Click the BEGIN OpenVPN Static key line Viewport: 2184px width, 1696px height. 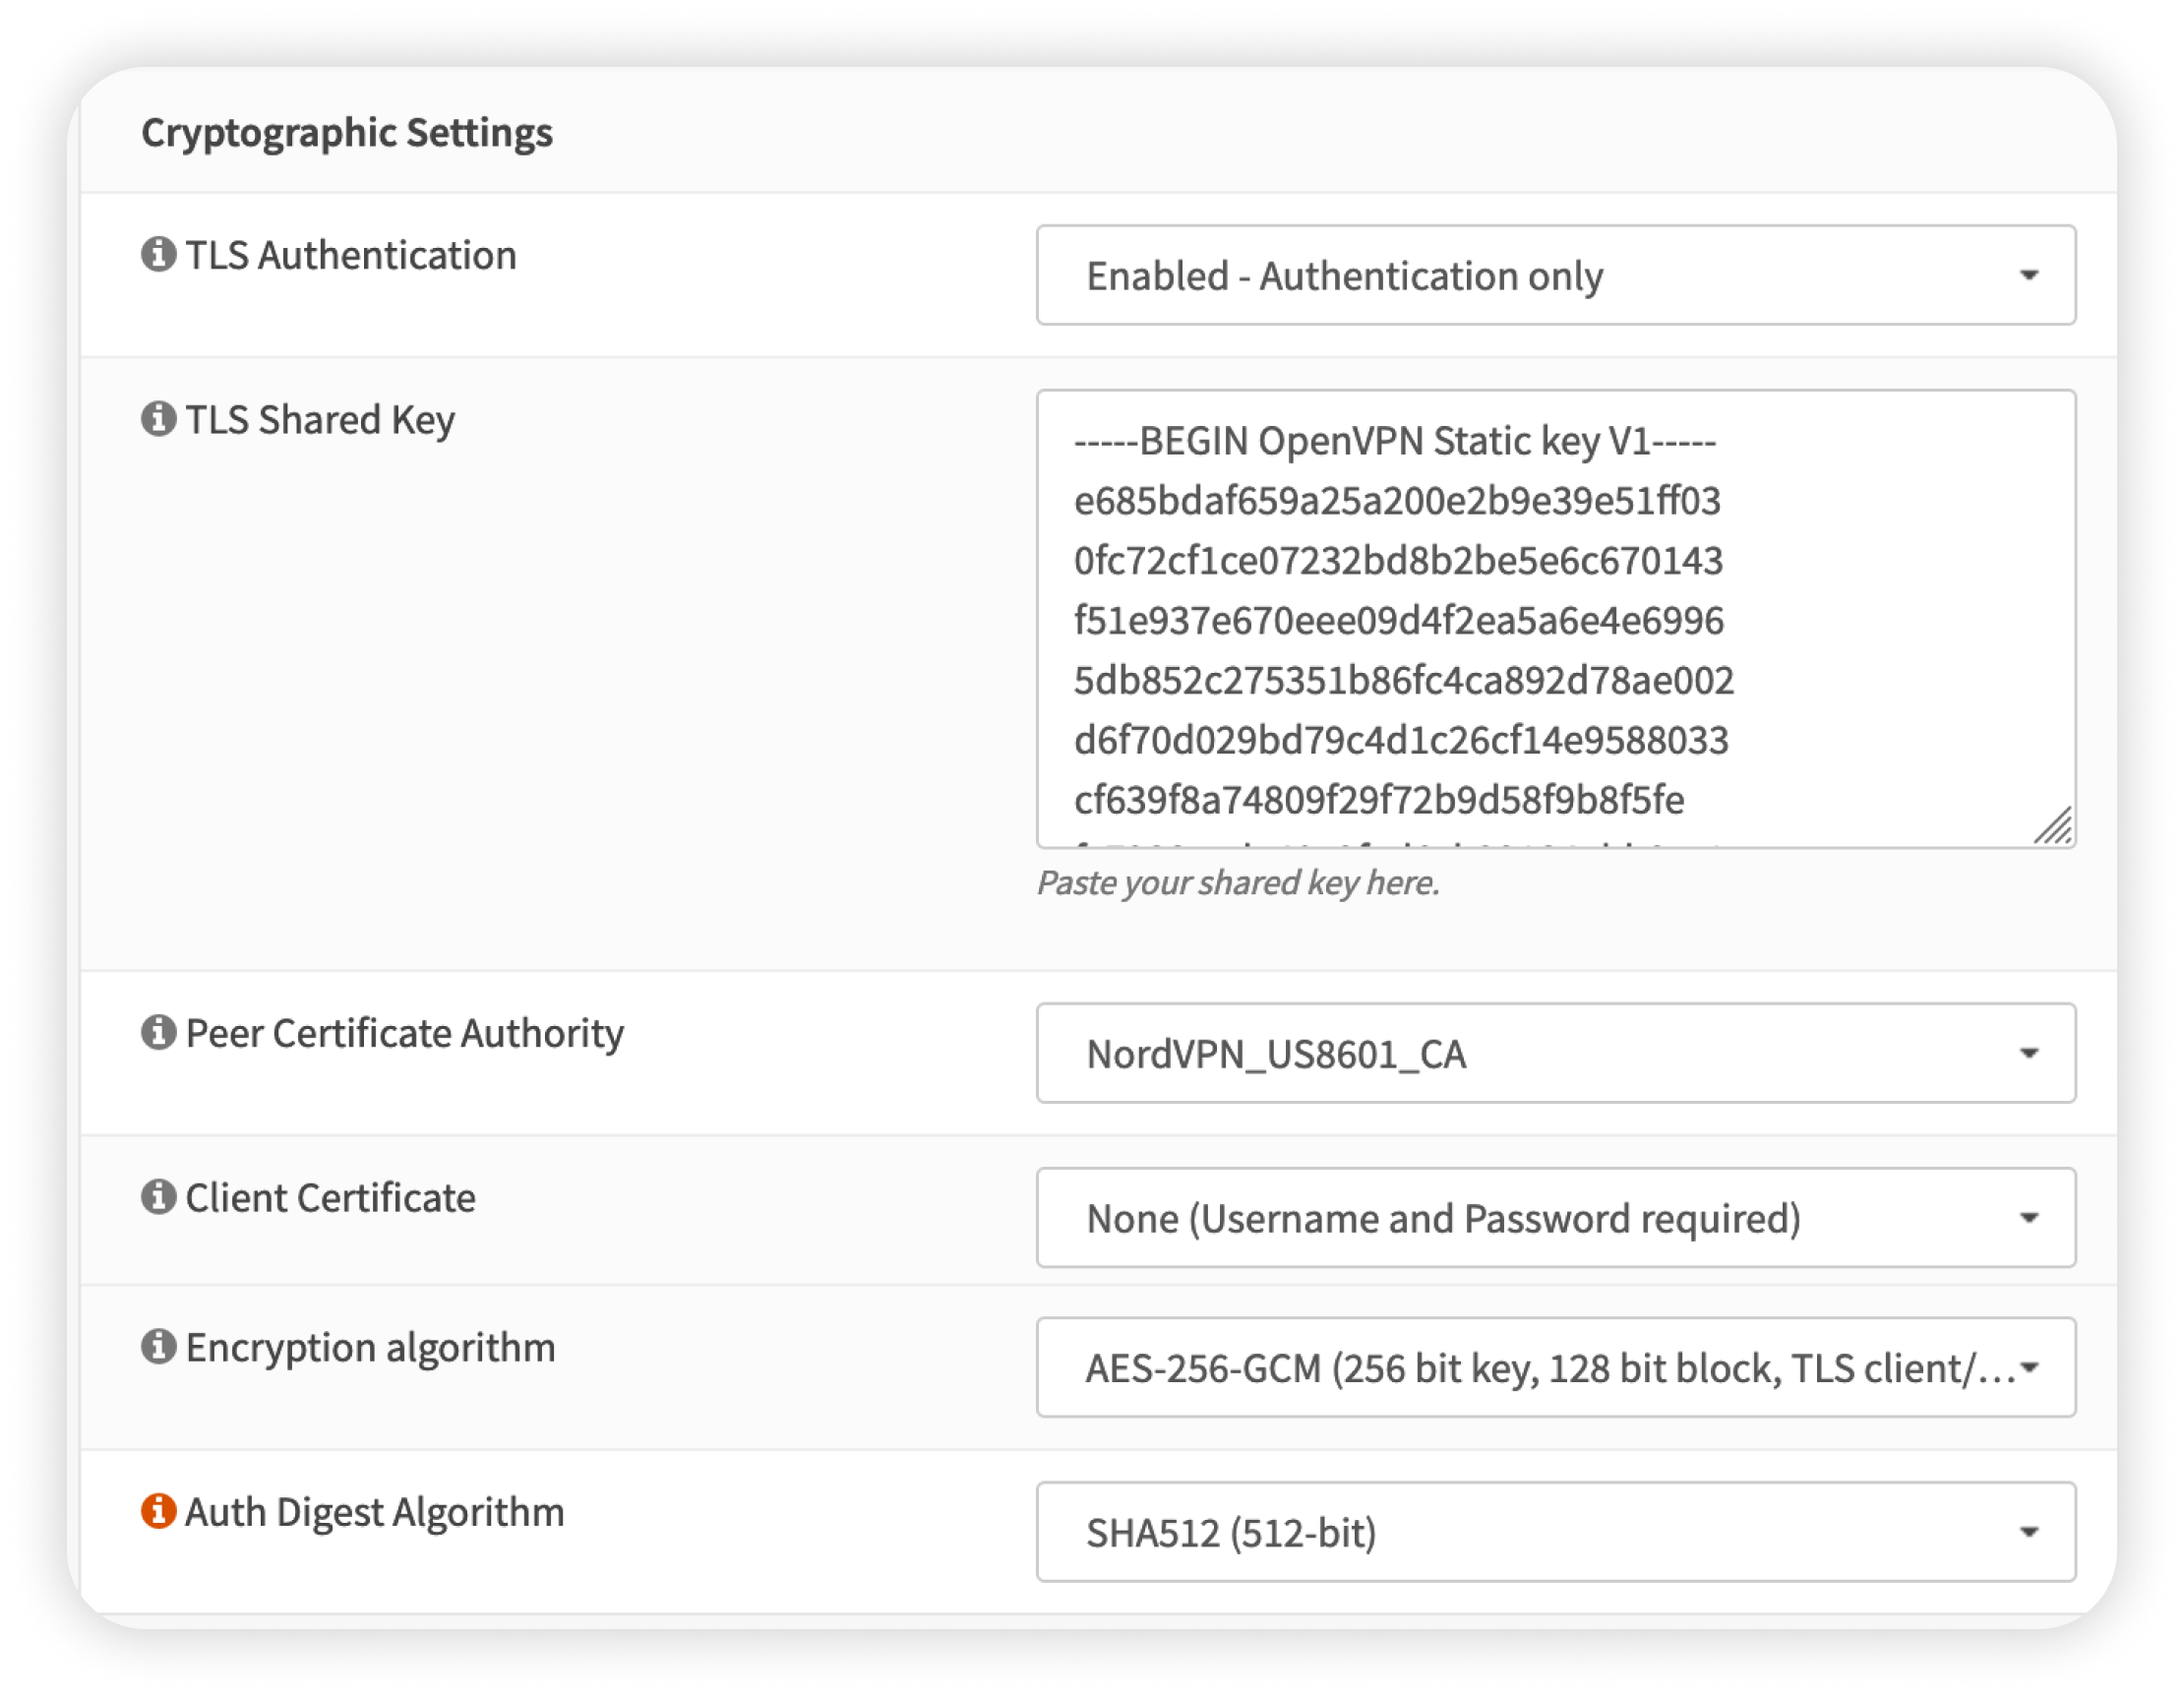(x=1394, y=441)
